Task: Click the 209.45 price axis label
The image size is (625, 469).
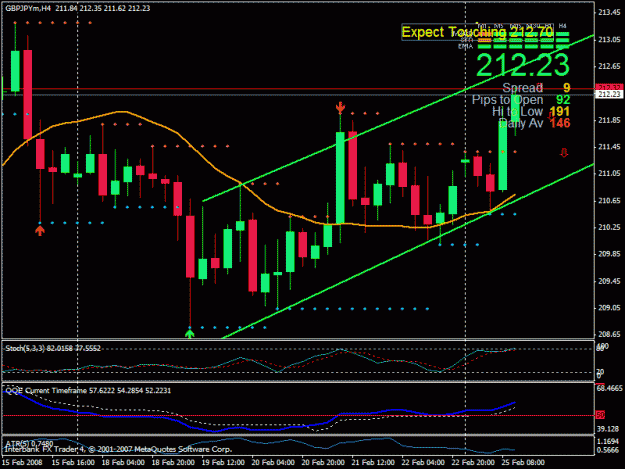Action: coord(609,281)
